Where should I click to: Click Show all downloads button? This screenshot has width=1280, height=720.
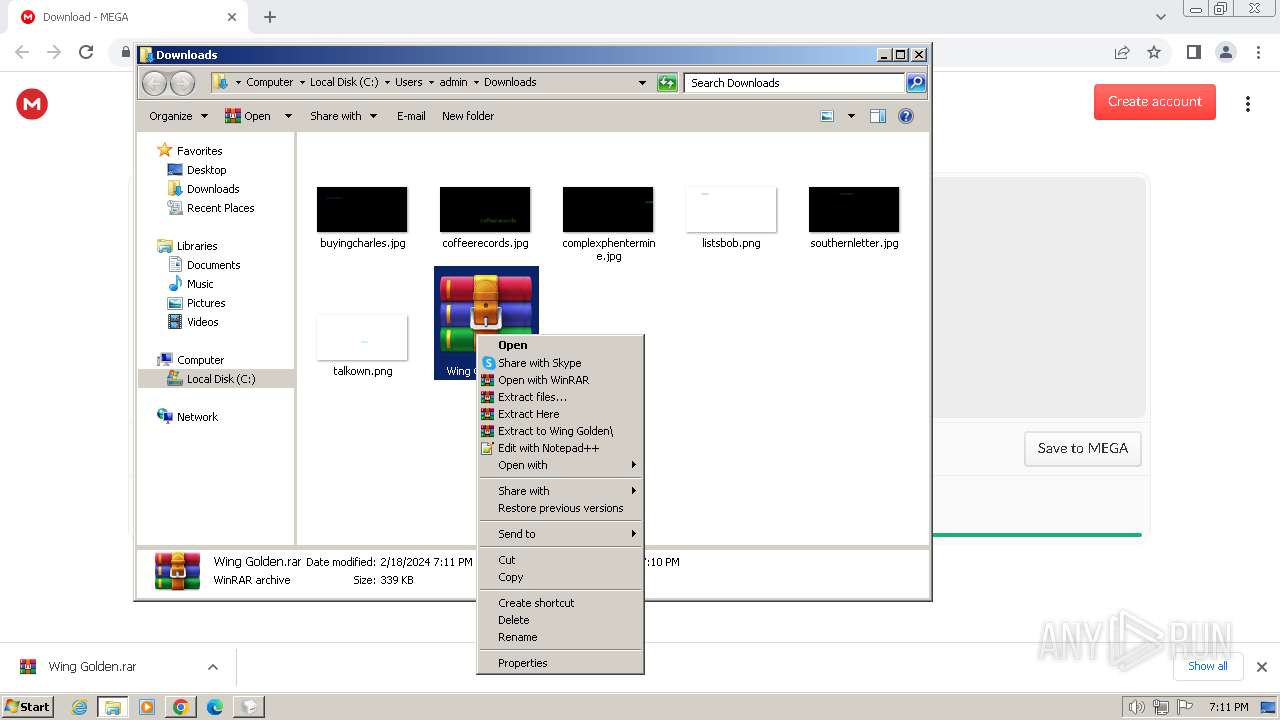pyautogui.click(x=1208, y=666)
